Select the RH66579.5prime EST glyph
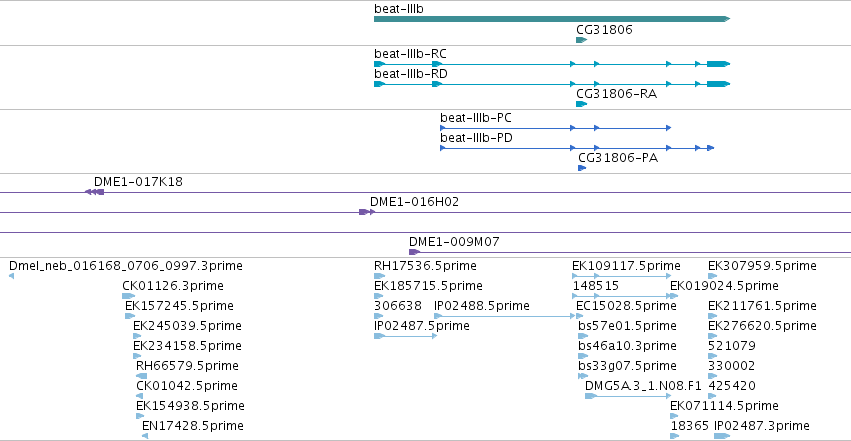 141,376
